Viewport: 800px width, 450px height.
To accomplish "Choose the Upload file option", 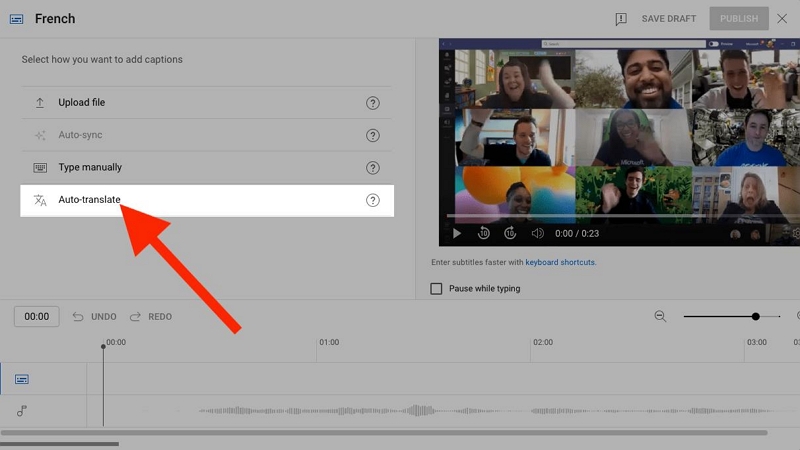I will coord(82,103).
